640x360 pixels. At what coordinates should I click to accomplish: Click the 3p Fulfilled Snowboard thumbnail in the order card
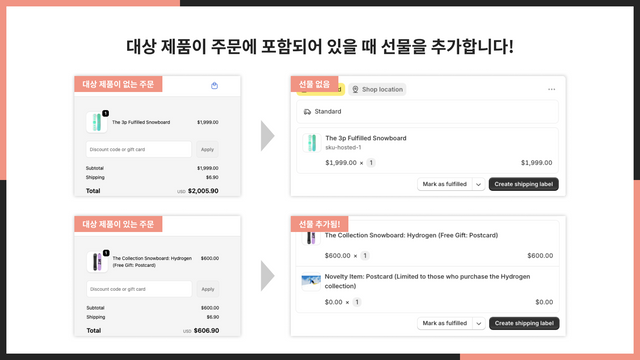[311, 143]
